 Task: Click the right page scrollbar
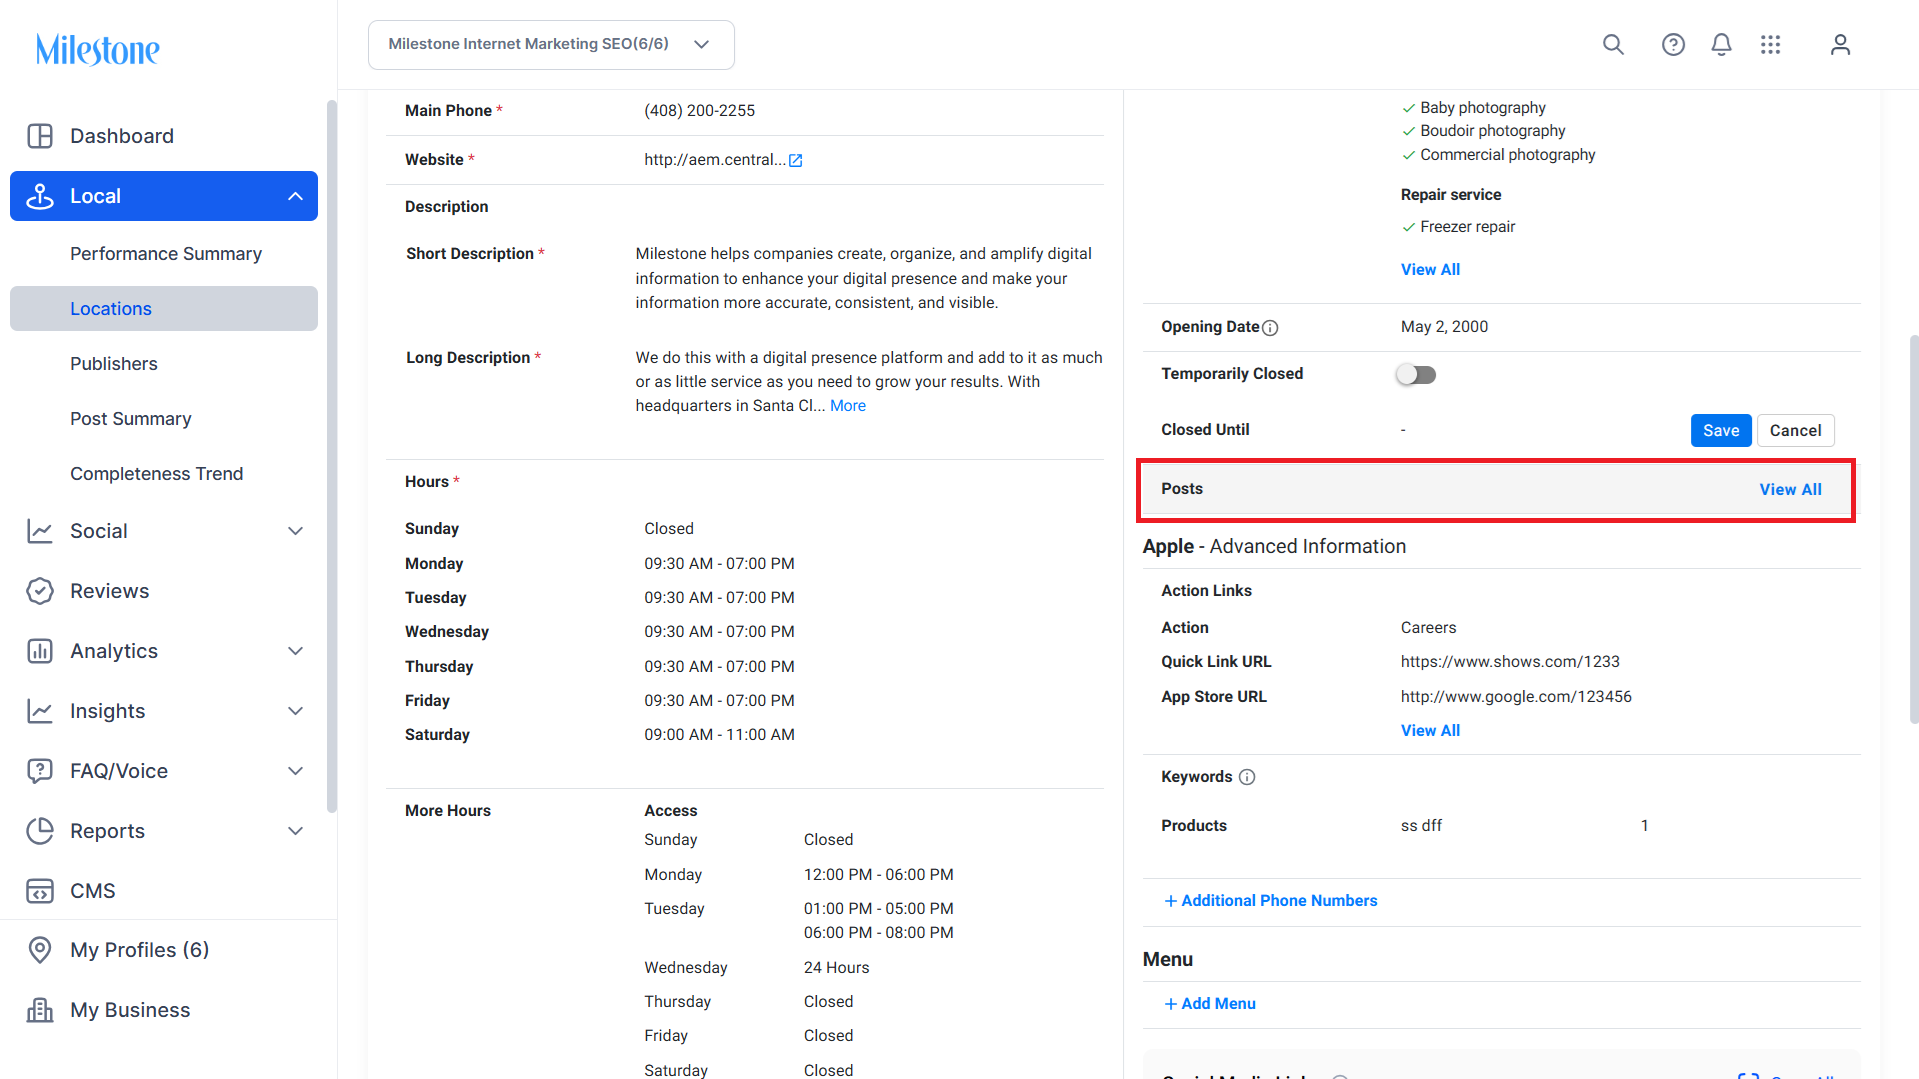(1914, 529)
